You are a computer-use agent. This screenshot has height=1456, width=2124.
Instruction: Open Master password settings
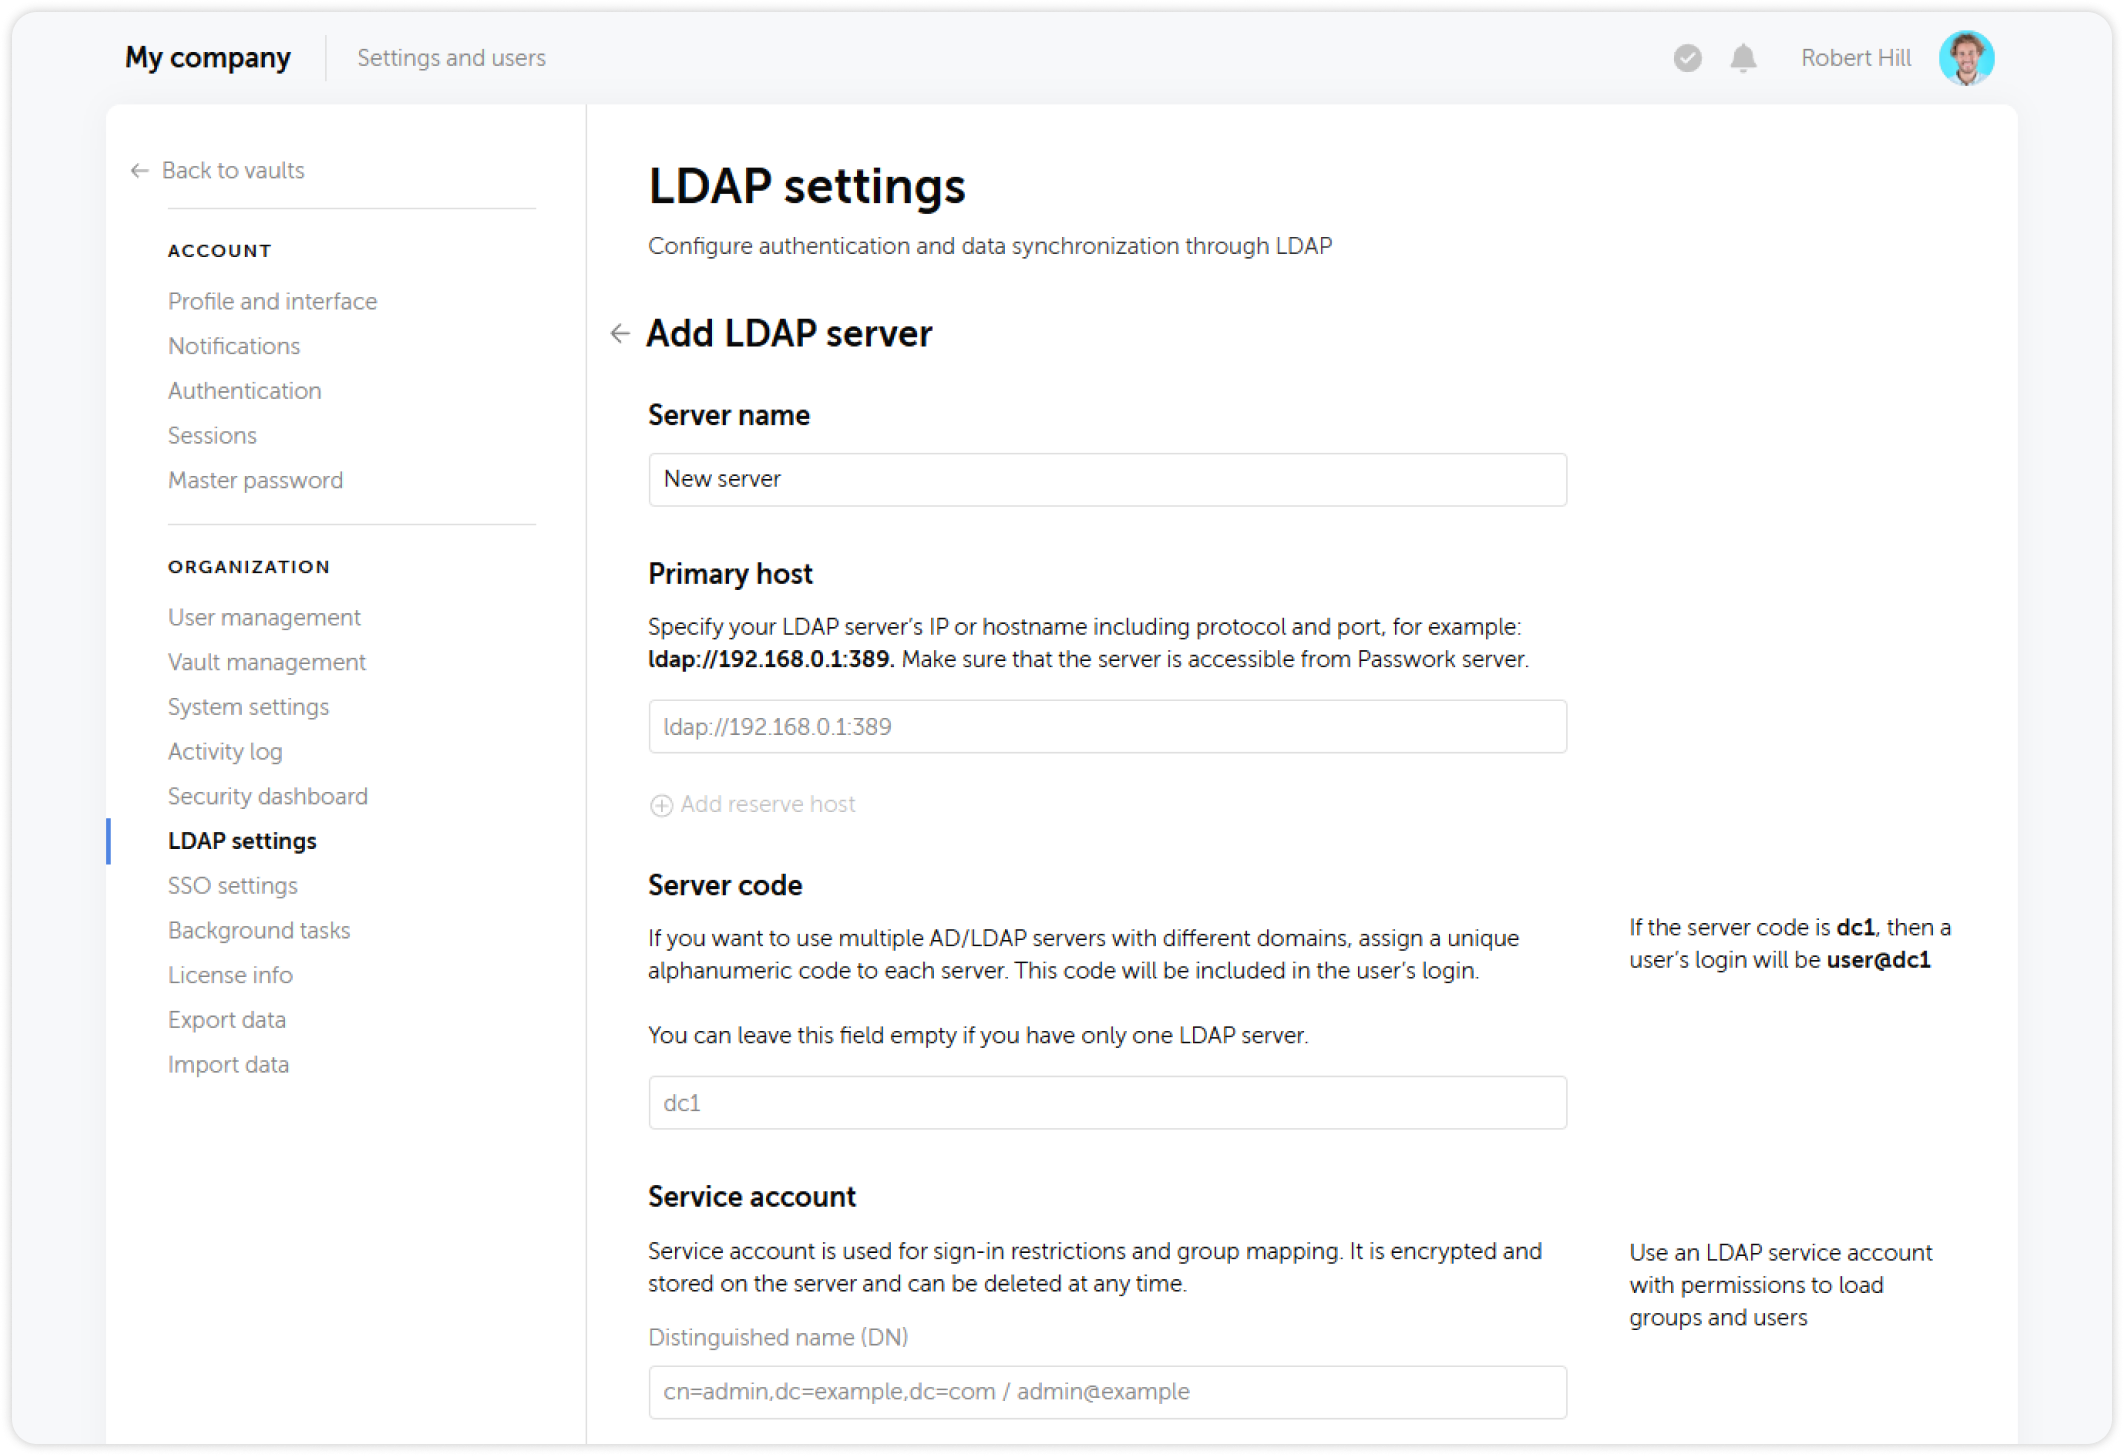click(x=255, y=480)
